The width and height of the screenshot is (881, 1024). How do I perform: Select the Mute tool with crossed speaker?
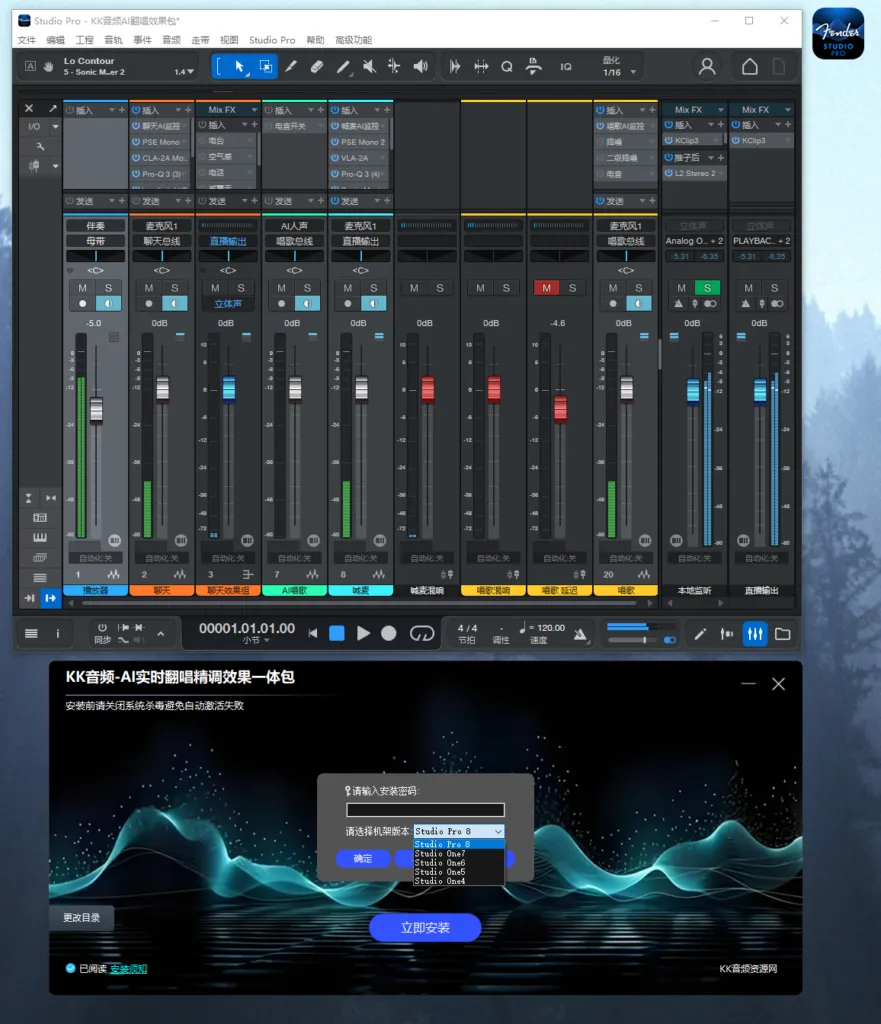point(370,67)
